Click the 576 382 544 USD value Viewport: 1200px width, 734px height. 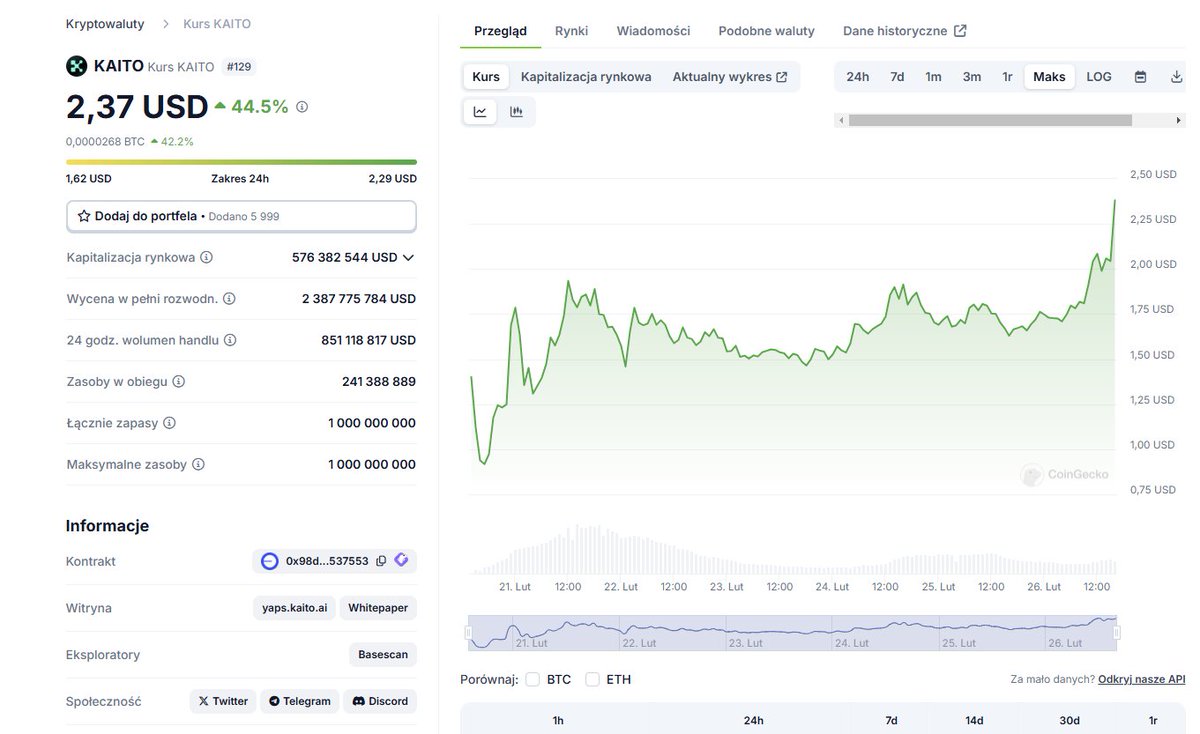click(345, 257)
